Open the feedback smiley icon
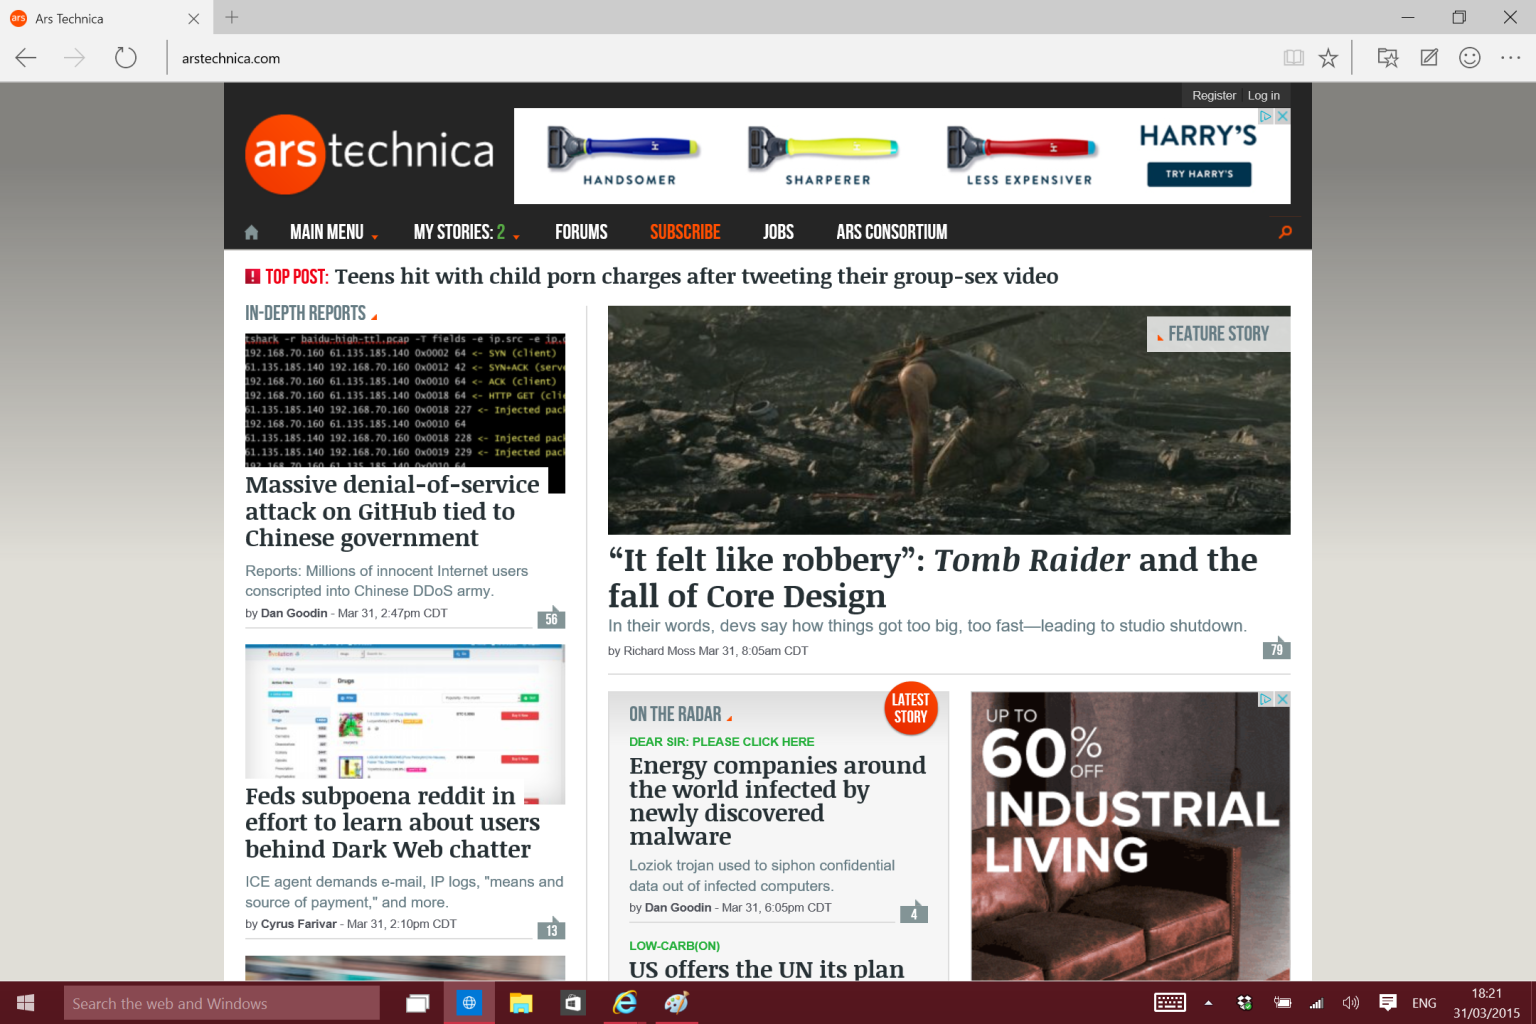1536x1024 pixels. point(1470,57)
